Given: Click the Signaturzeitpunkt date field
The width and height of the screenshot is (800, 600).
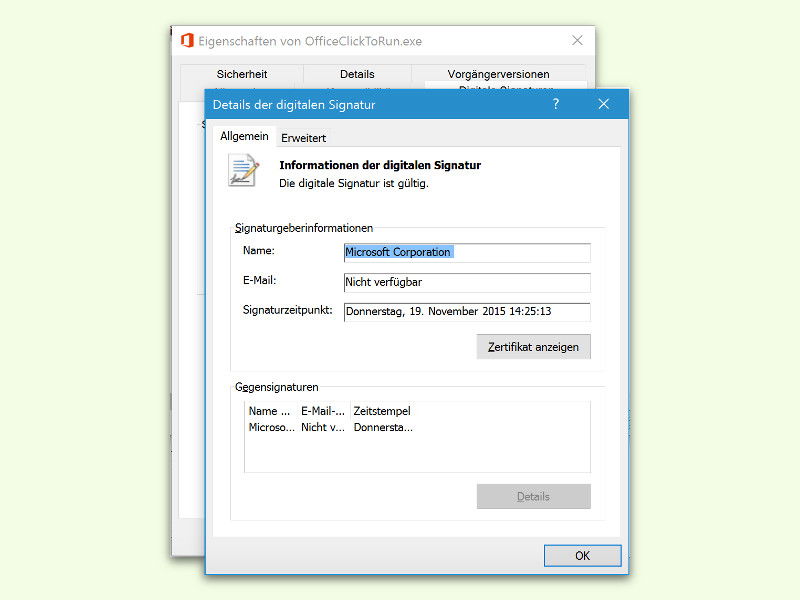Looking at the screenshot, I should (467, 312).
